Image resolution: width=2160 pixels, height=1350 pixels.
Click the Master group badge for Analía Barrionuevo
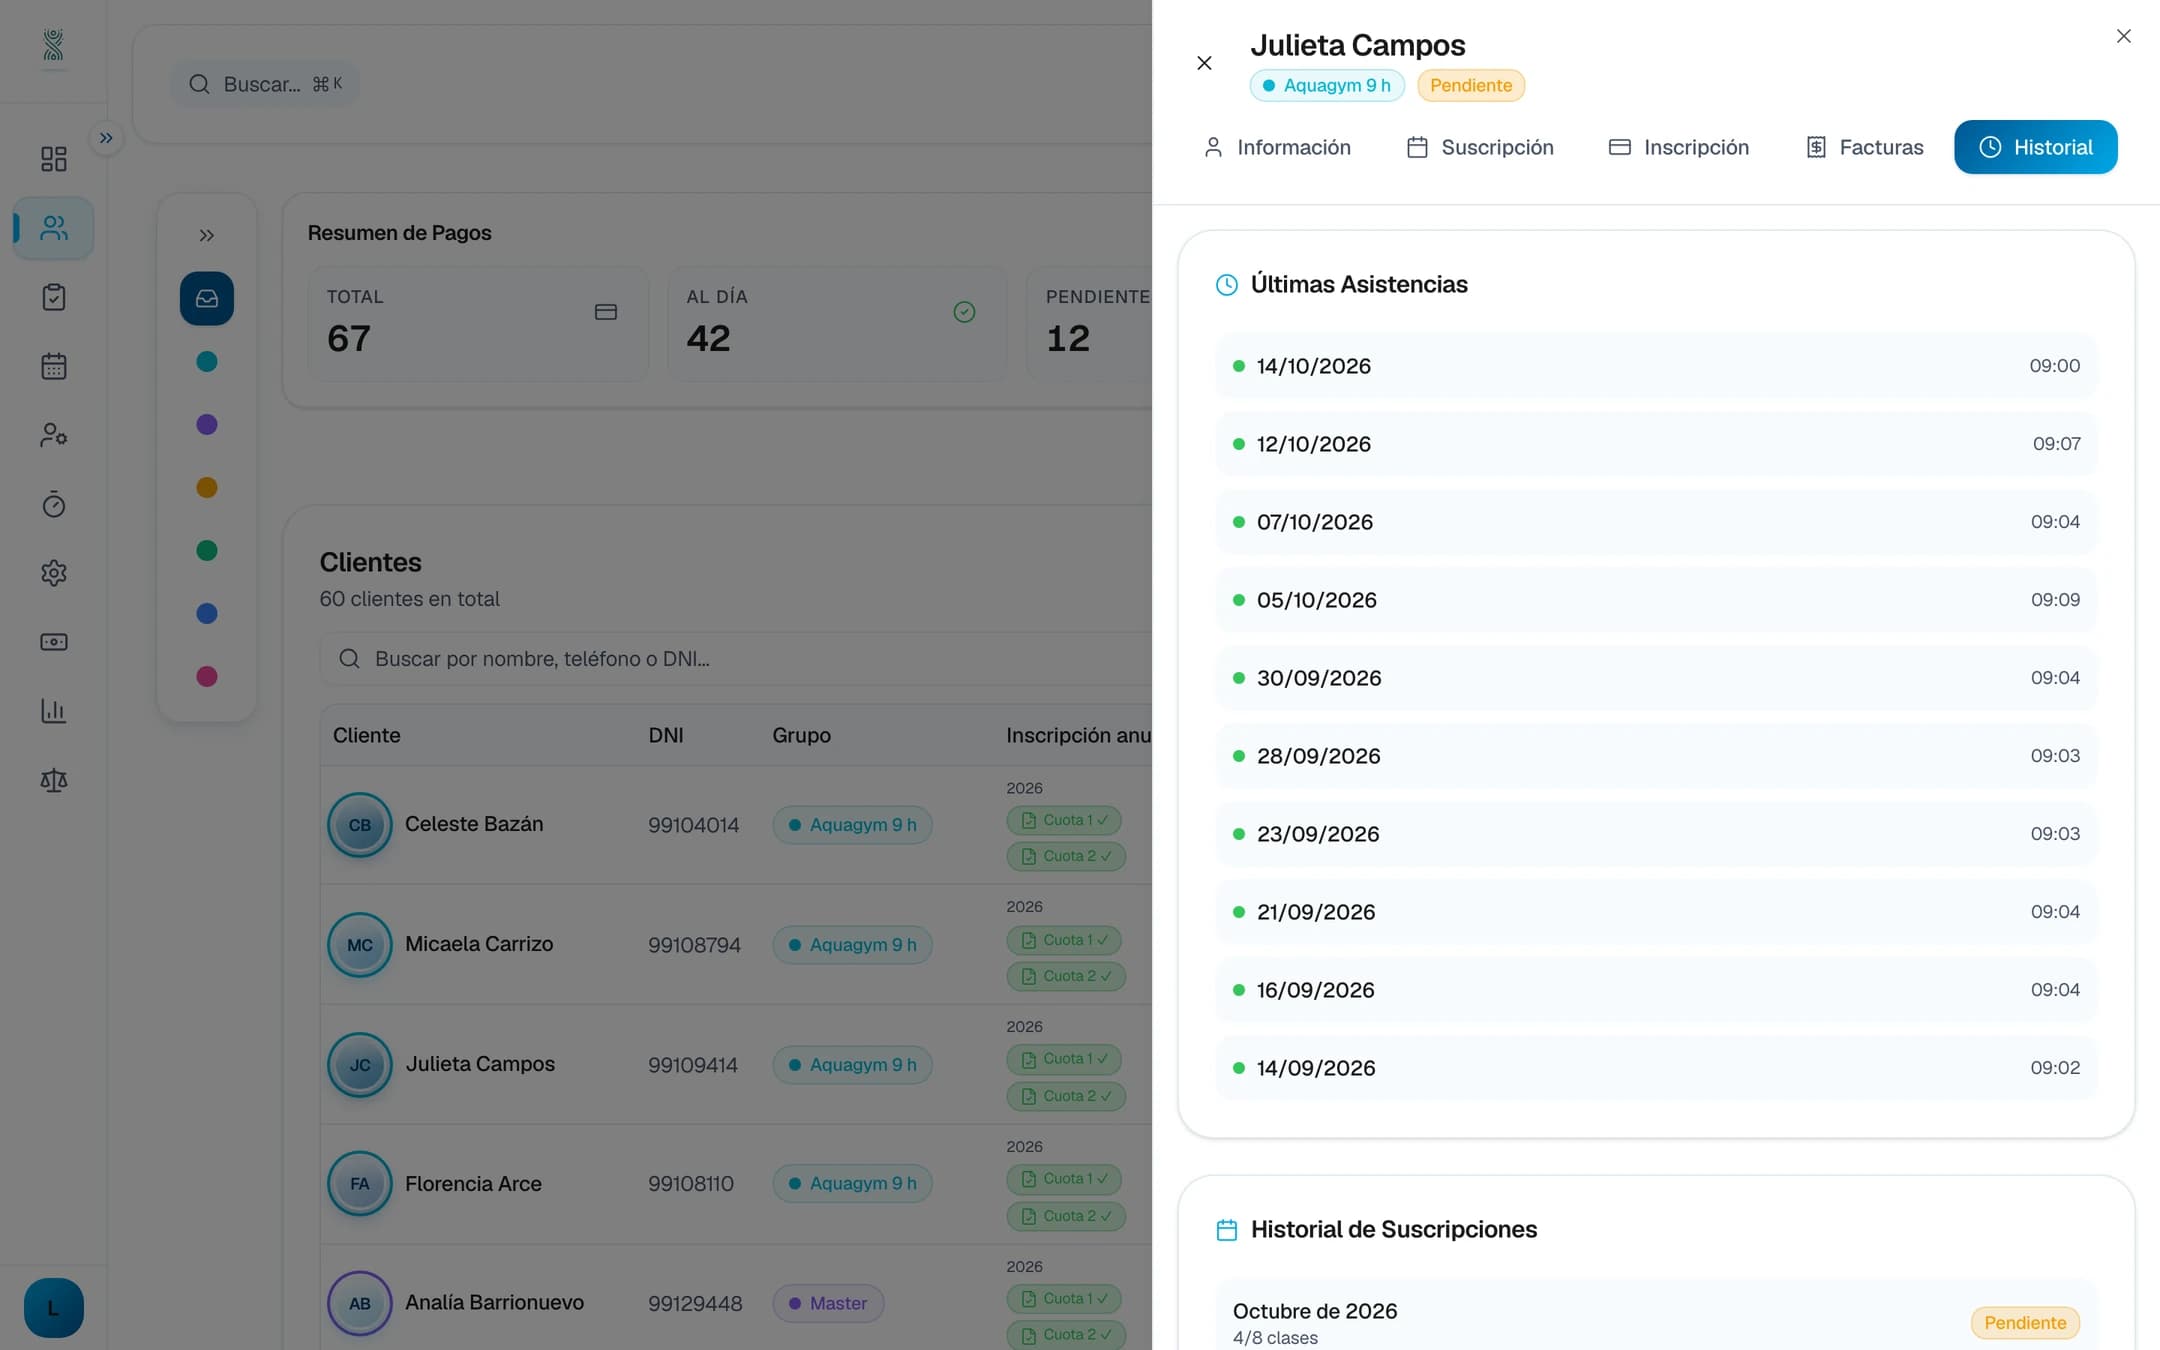tap(828, 1303)
